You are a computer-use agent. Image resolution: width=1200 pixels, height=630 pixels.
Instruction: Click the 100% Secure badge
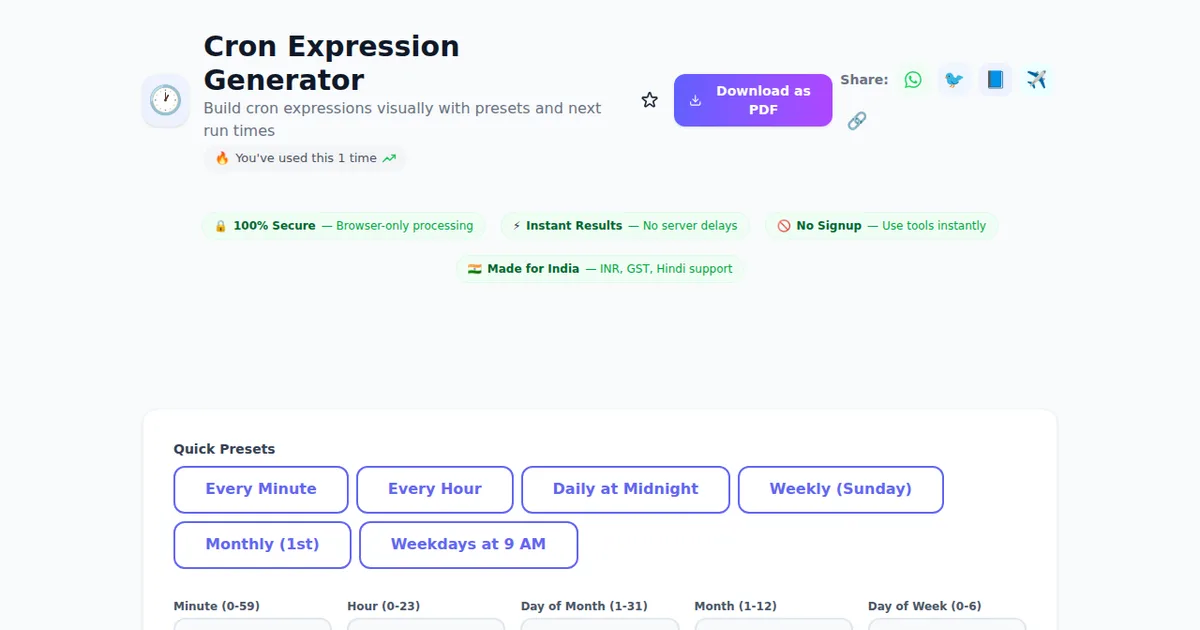344,226
